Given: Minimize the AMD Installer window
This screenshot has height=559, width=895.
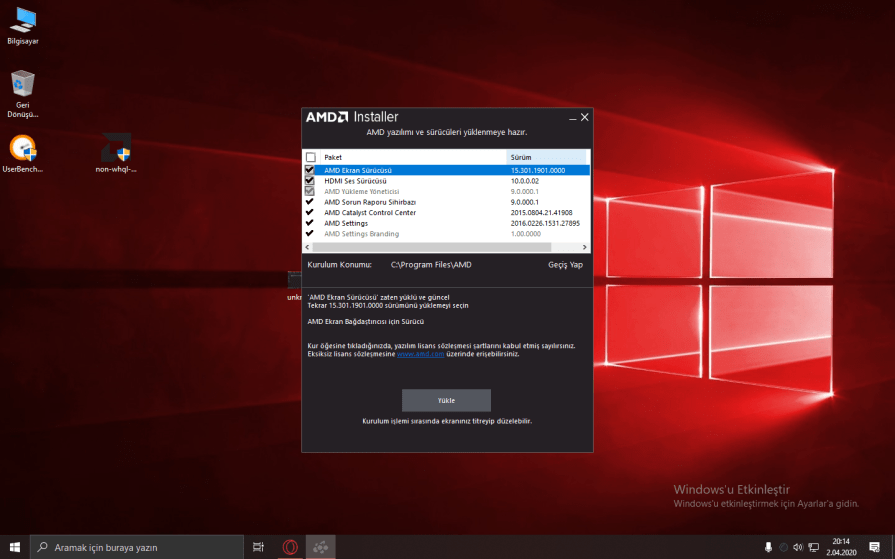Looking at the screenshot, I should [572, 118].
